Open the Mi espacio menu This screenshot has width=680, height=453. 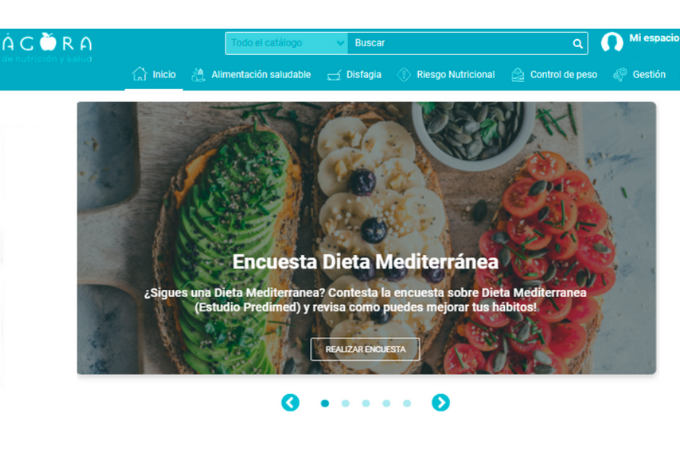(654, 38)
